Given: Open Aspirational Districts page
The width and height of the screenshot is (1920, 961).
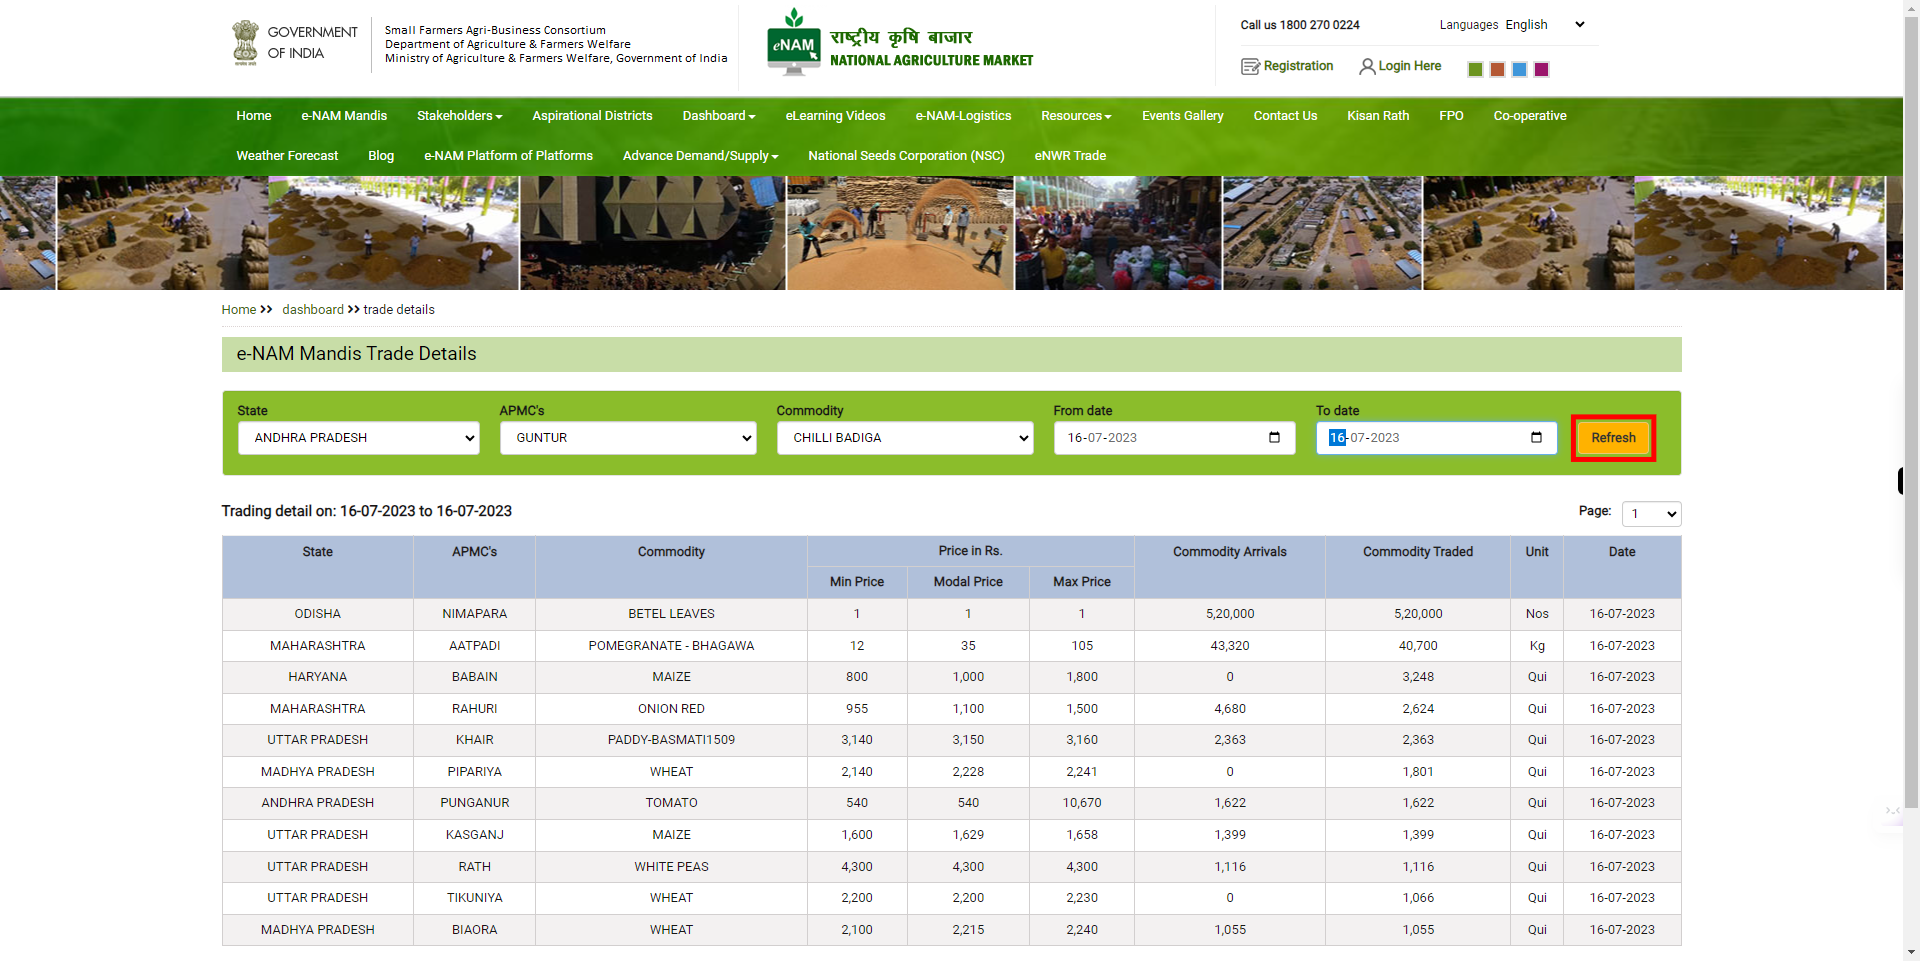Looking at the screenshot, I should pos(592,116).
